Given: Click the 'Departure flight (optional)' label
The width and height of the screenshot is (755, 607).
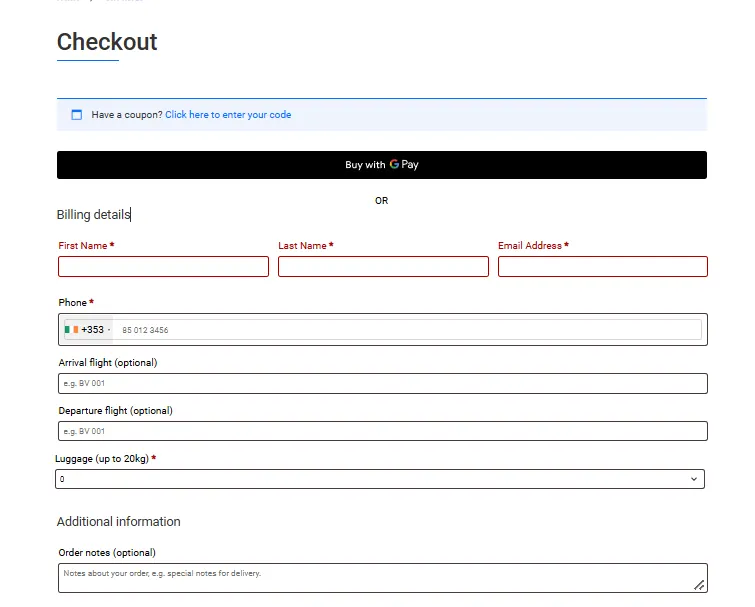Looking at the screenshot, I should click(116, 411).
